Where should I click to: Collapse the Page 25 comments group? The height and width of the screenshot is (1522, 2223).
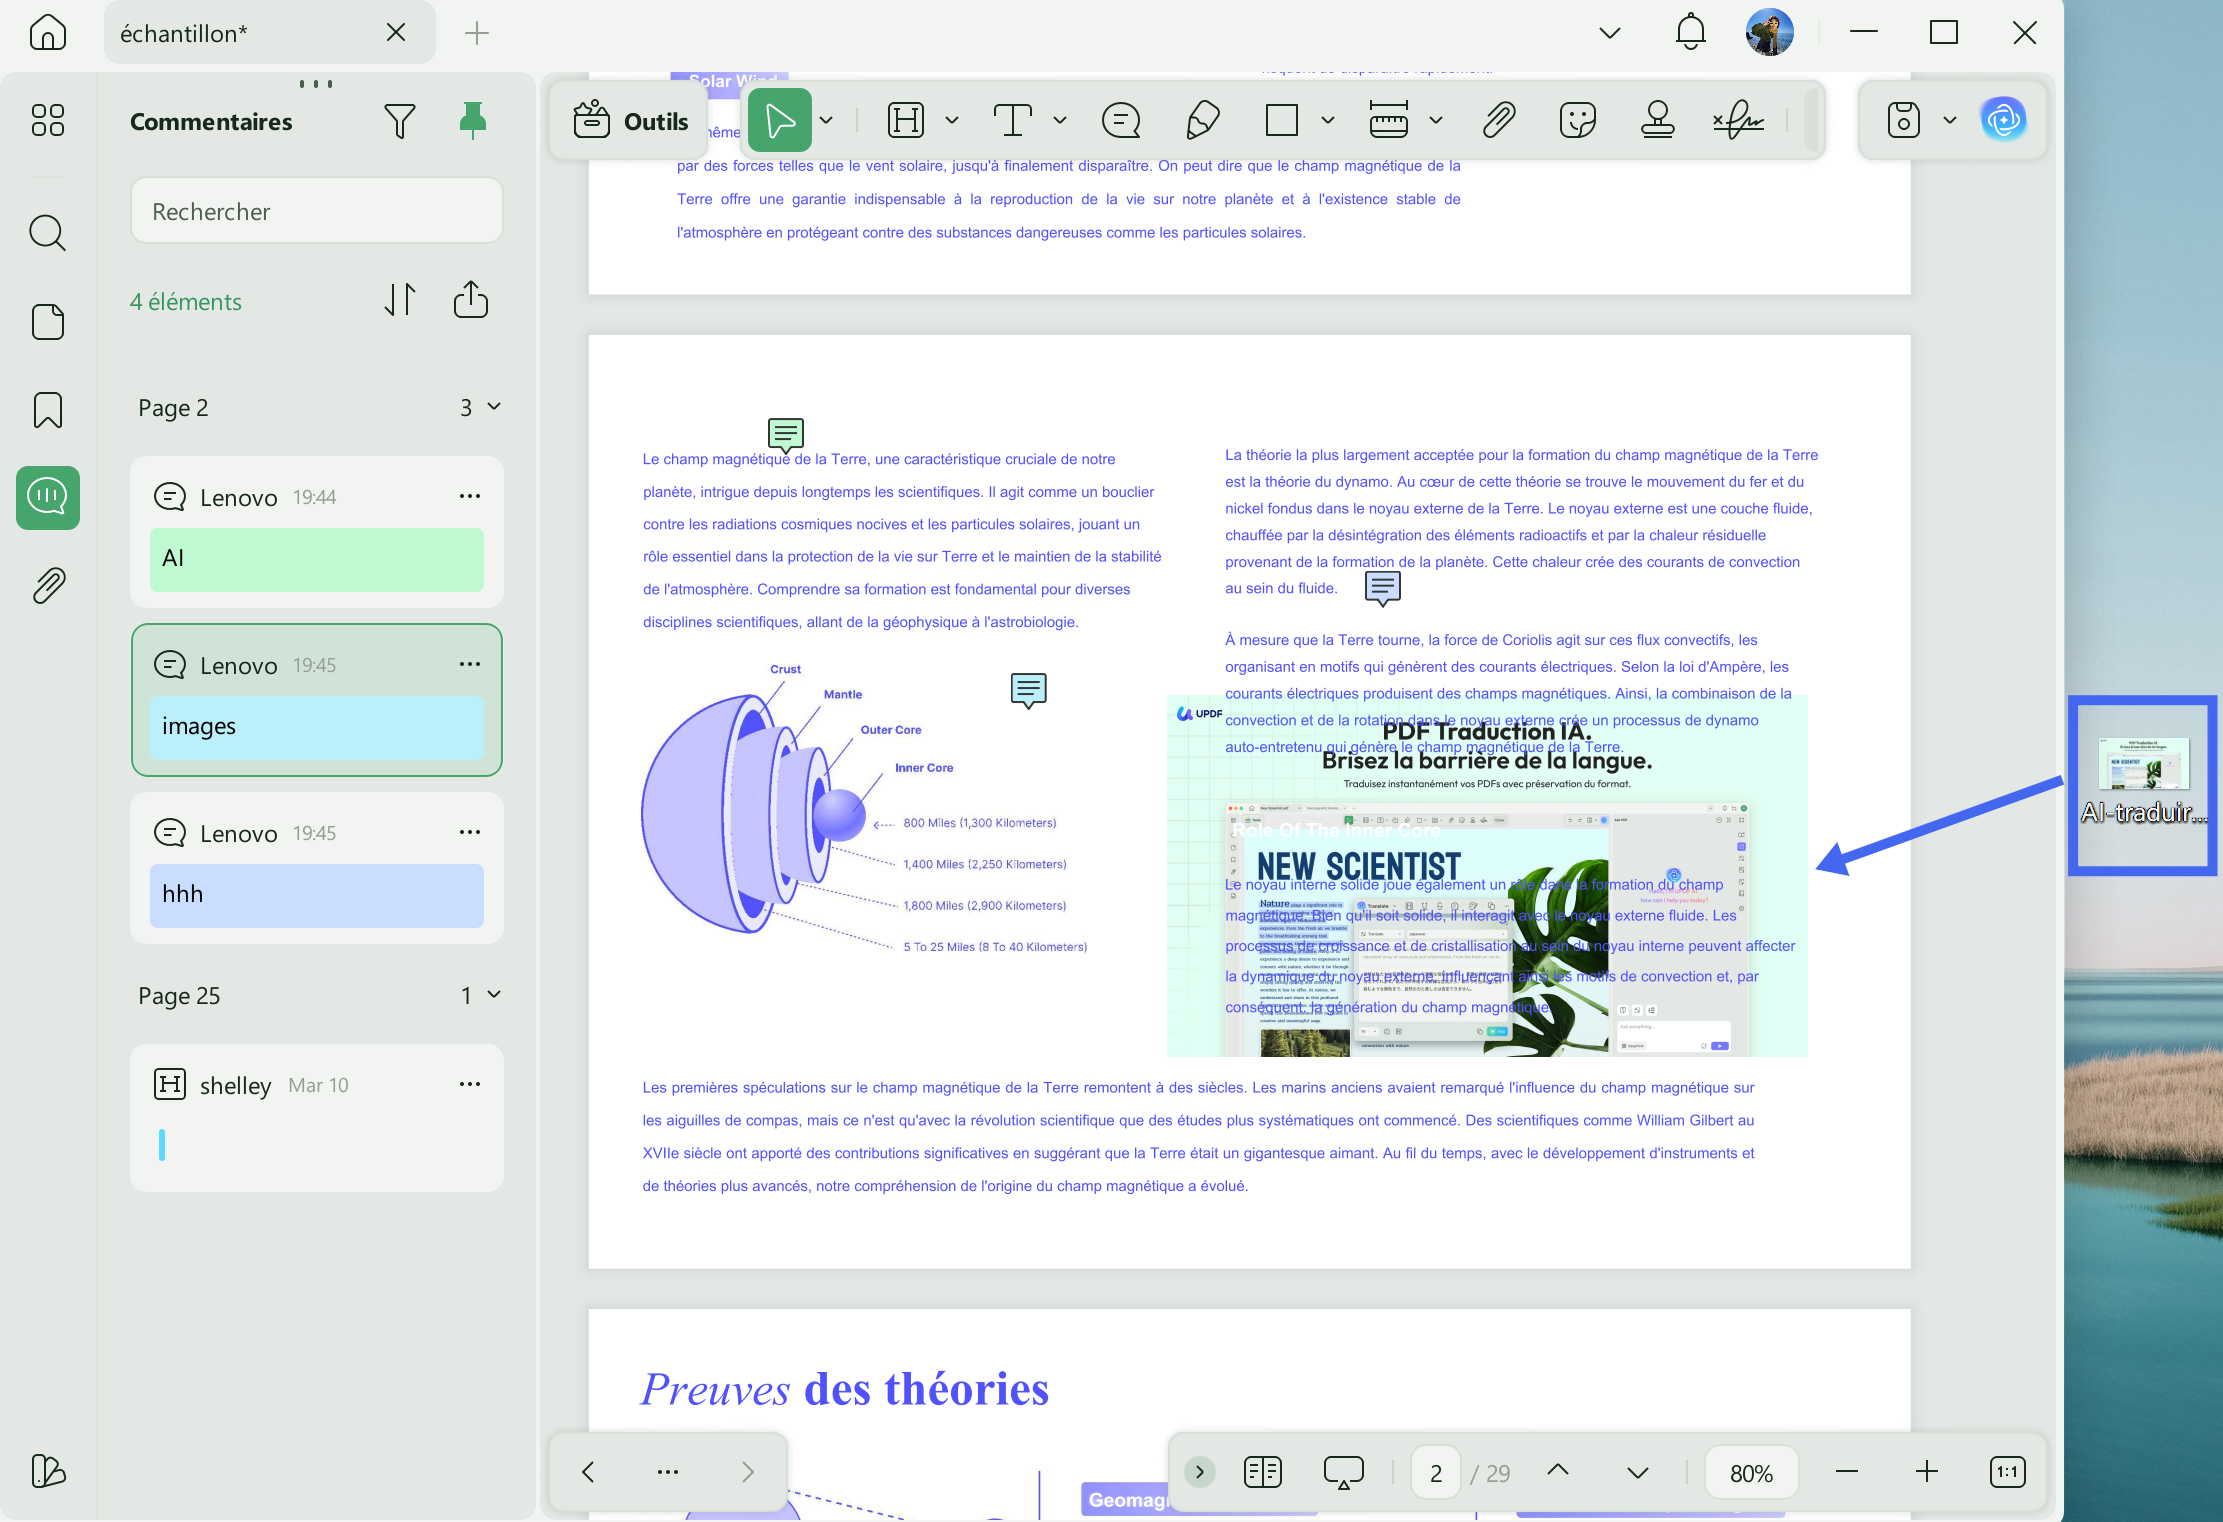pos(493,995)
